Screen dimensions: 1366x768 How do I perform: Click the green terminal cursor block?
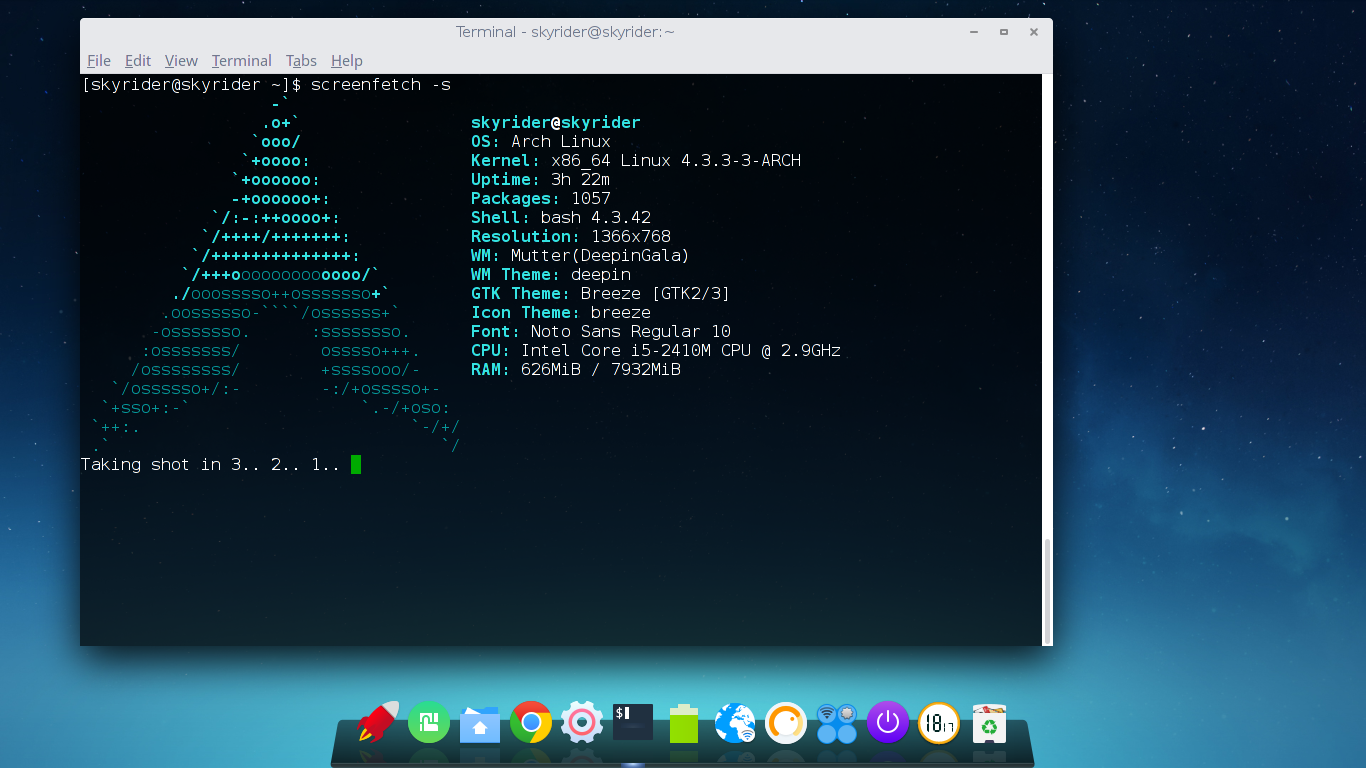pos(356,464)
